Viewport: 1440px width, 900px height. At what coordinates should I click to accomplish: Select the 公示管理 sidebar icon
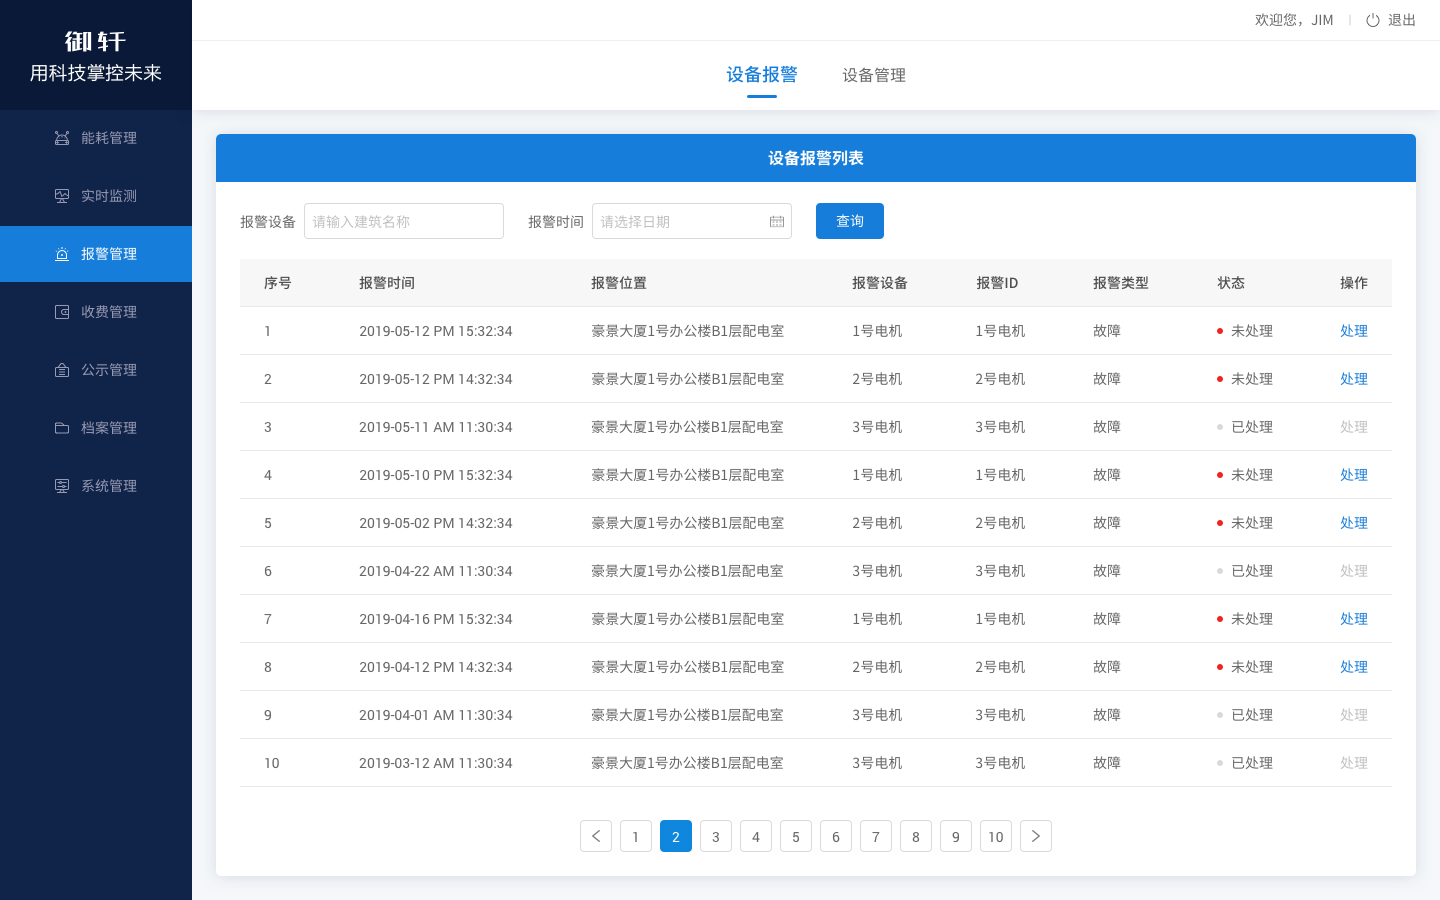pyautogui.click(x=62, y=370)
